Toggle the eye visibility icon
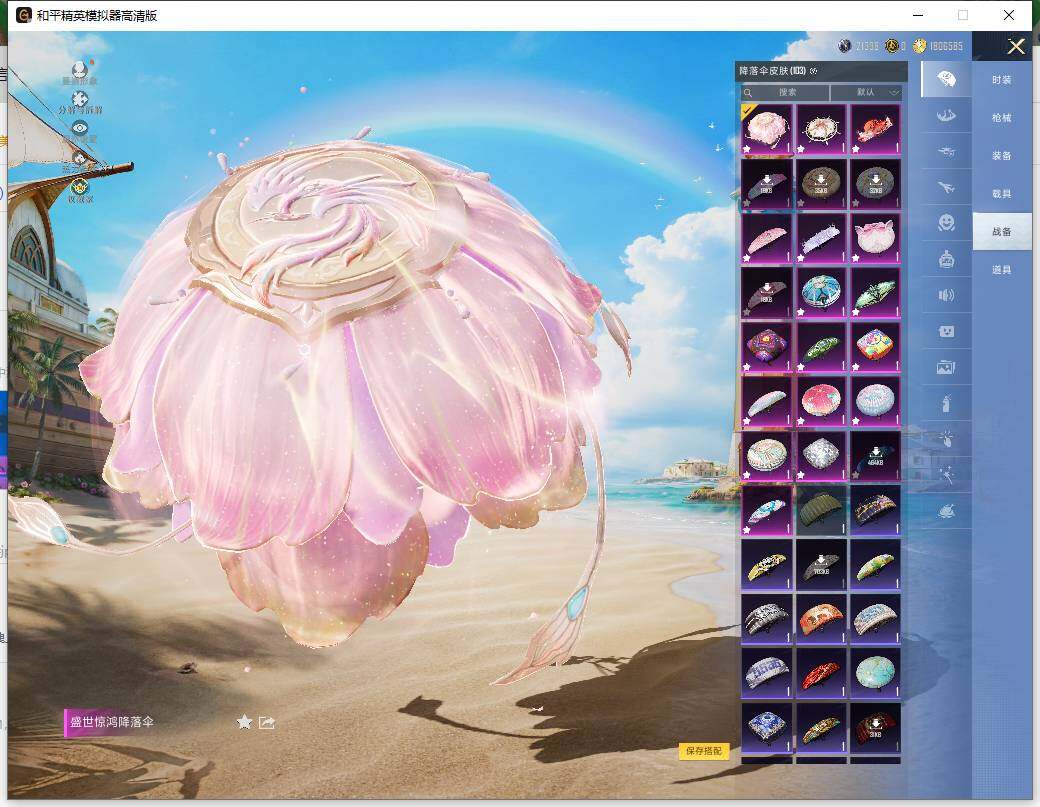This screenshot has width=1040, height=807. click(x=80, y=127)
